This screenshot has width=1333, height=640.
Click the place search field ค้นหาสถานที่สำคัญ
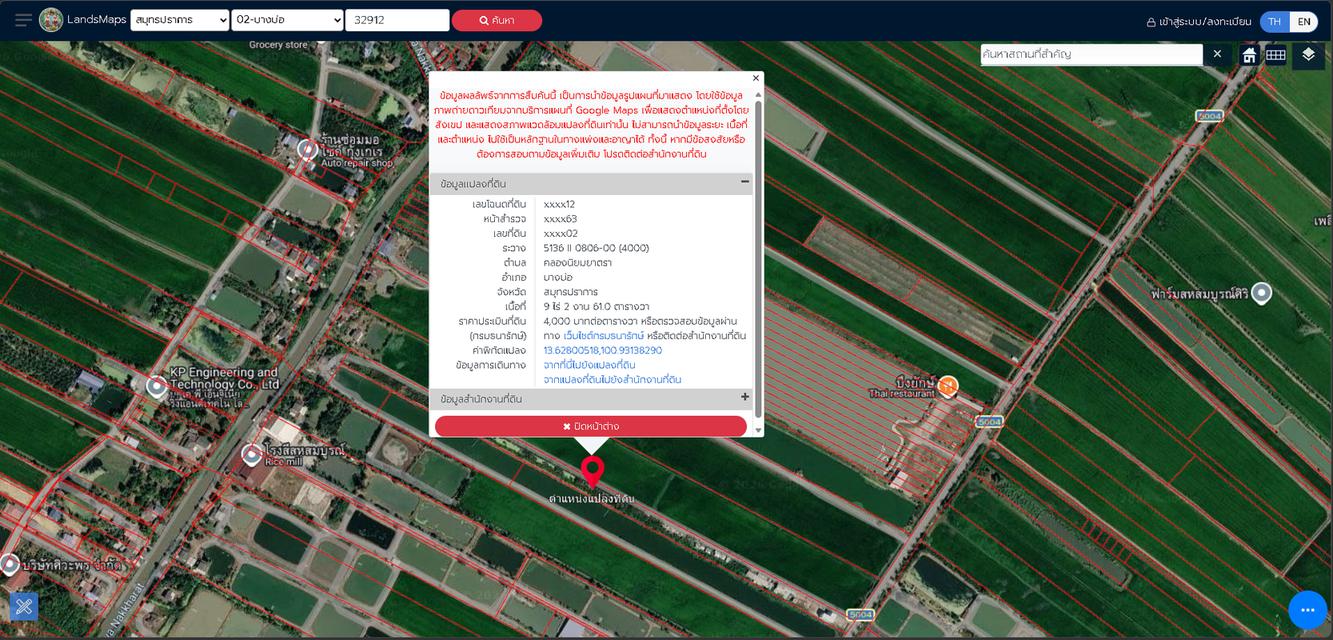tap(1090, 54)
